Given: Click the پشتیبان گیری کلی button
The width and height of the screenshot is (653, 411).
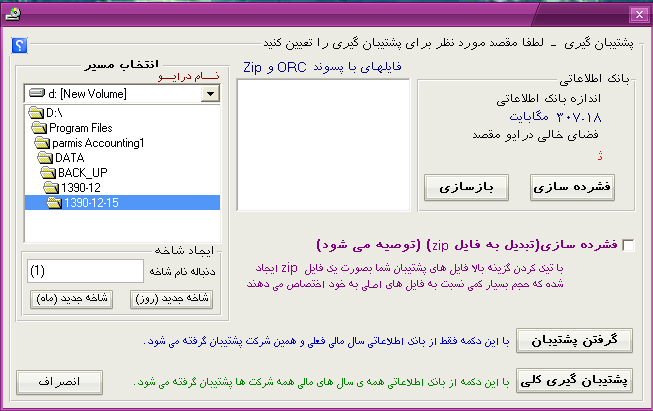Looking at the screenshot, I should point(574,380).
